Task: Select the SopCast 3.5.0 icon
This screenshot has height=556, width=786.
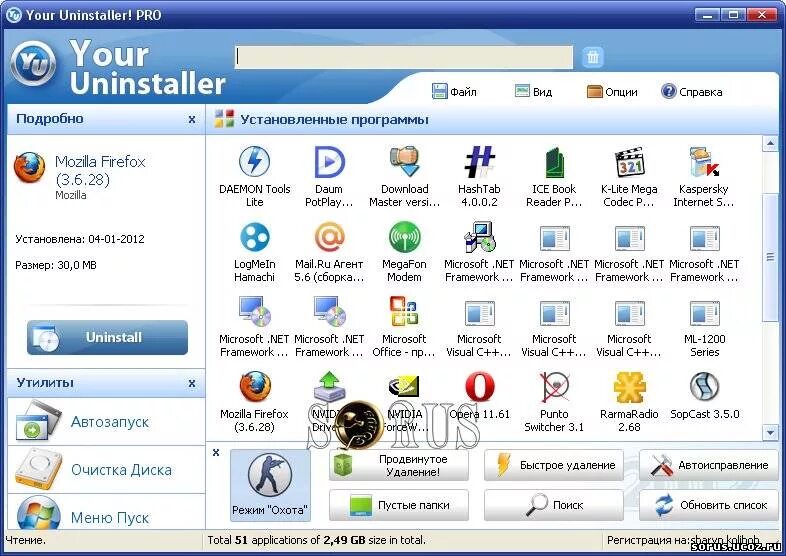Action: coord(704,387)
